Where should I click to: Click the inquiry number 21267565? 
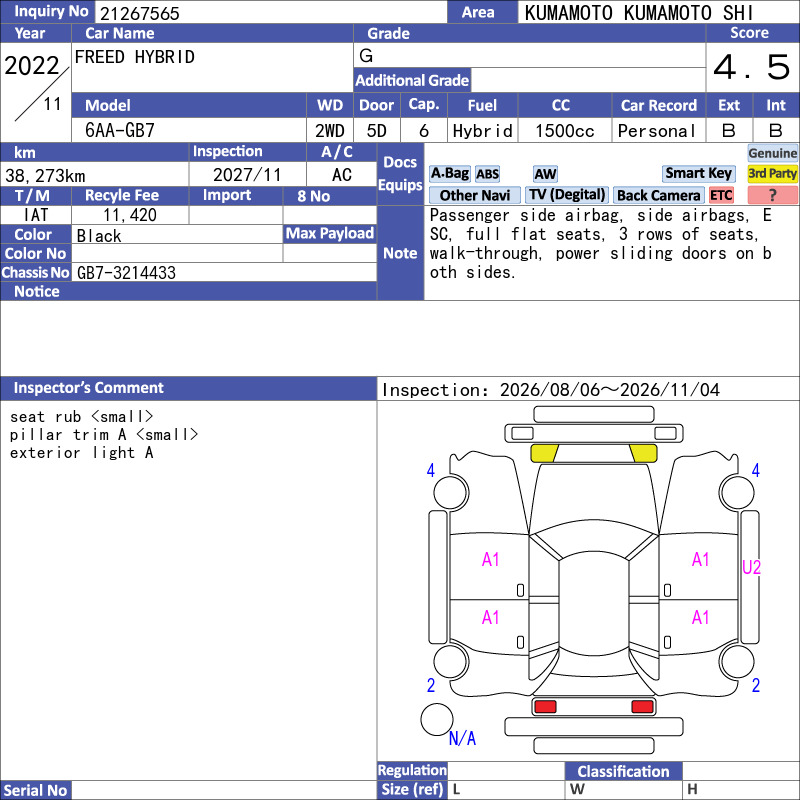140,13
